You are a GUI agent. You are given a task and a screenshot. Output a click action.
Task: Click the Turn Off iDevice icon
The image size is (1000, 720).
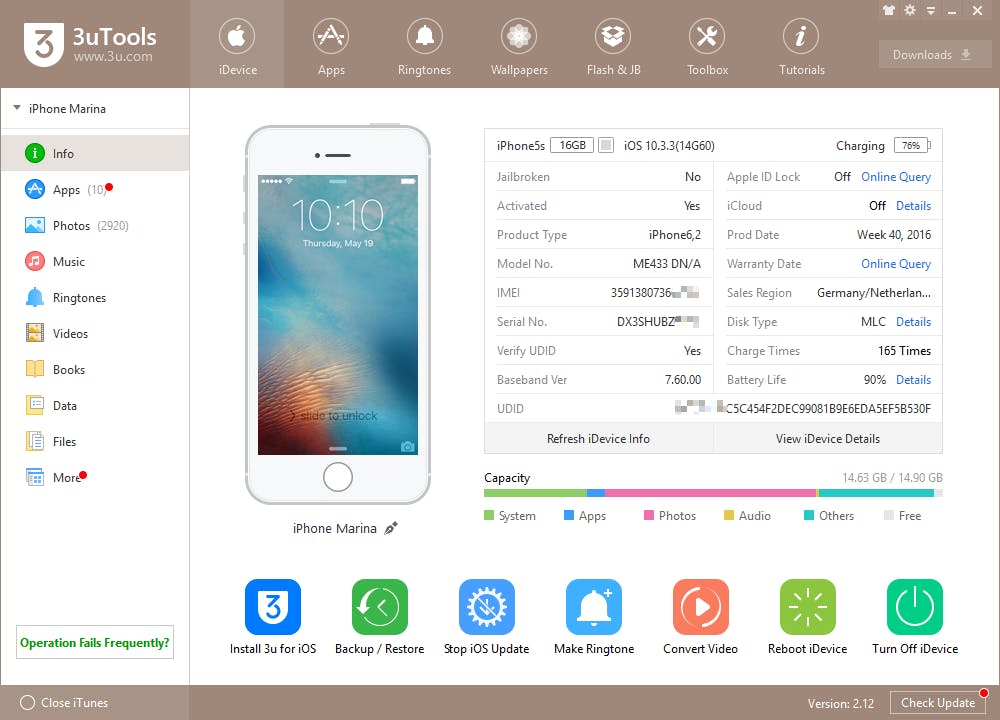click(915, 606)
